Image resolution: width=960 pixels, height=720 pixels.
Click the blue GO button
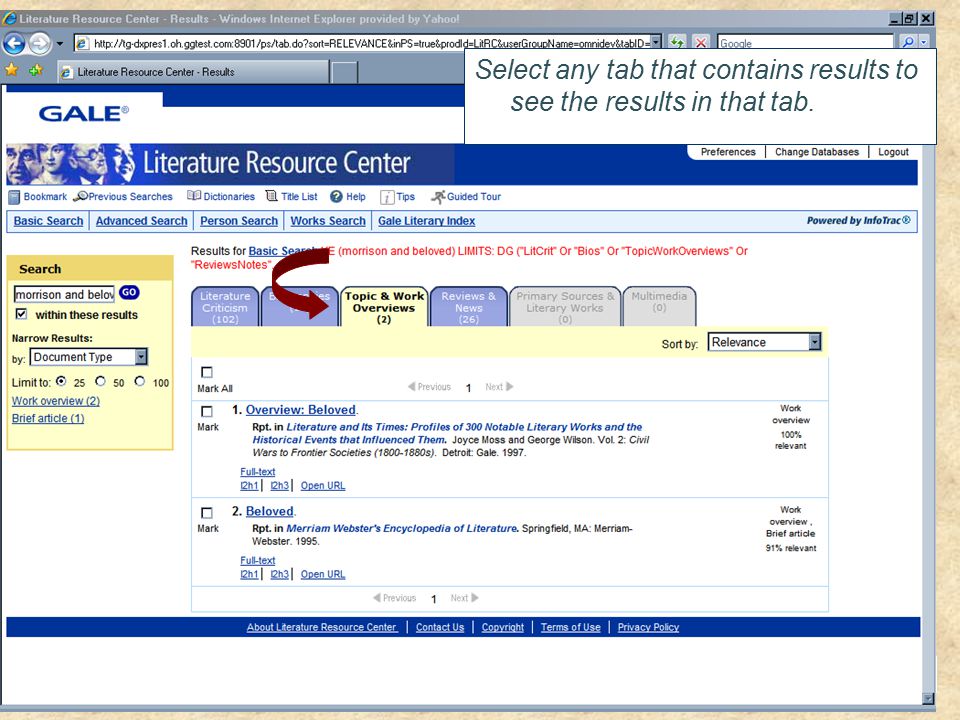point(129,293)
